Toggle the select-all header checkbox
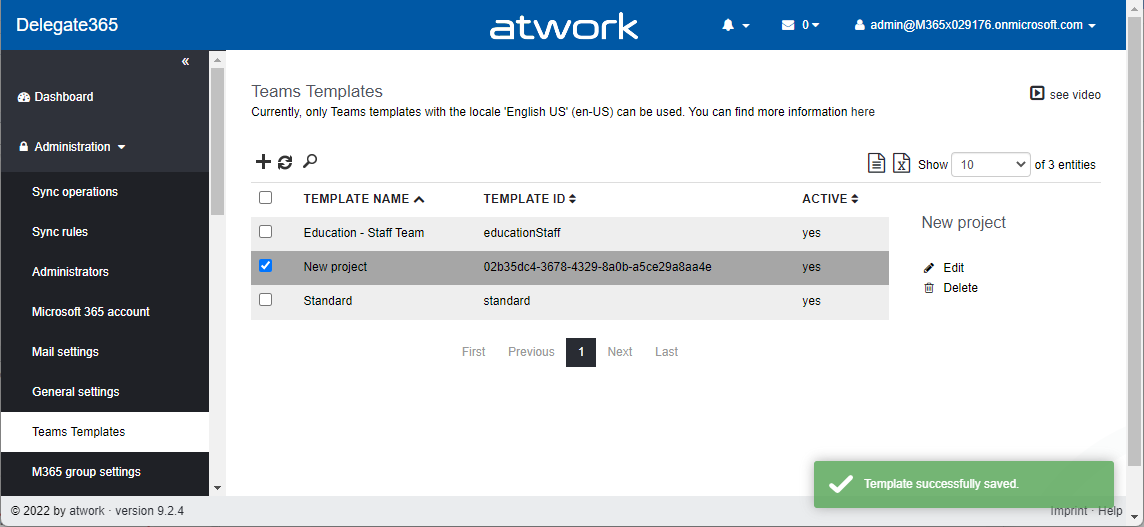This screenshot has width=1144, height=527. (x=266, y=197)
